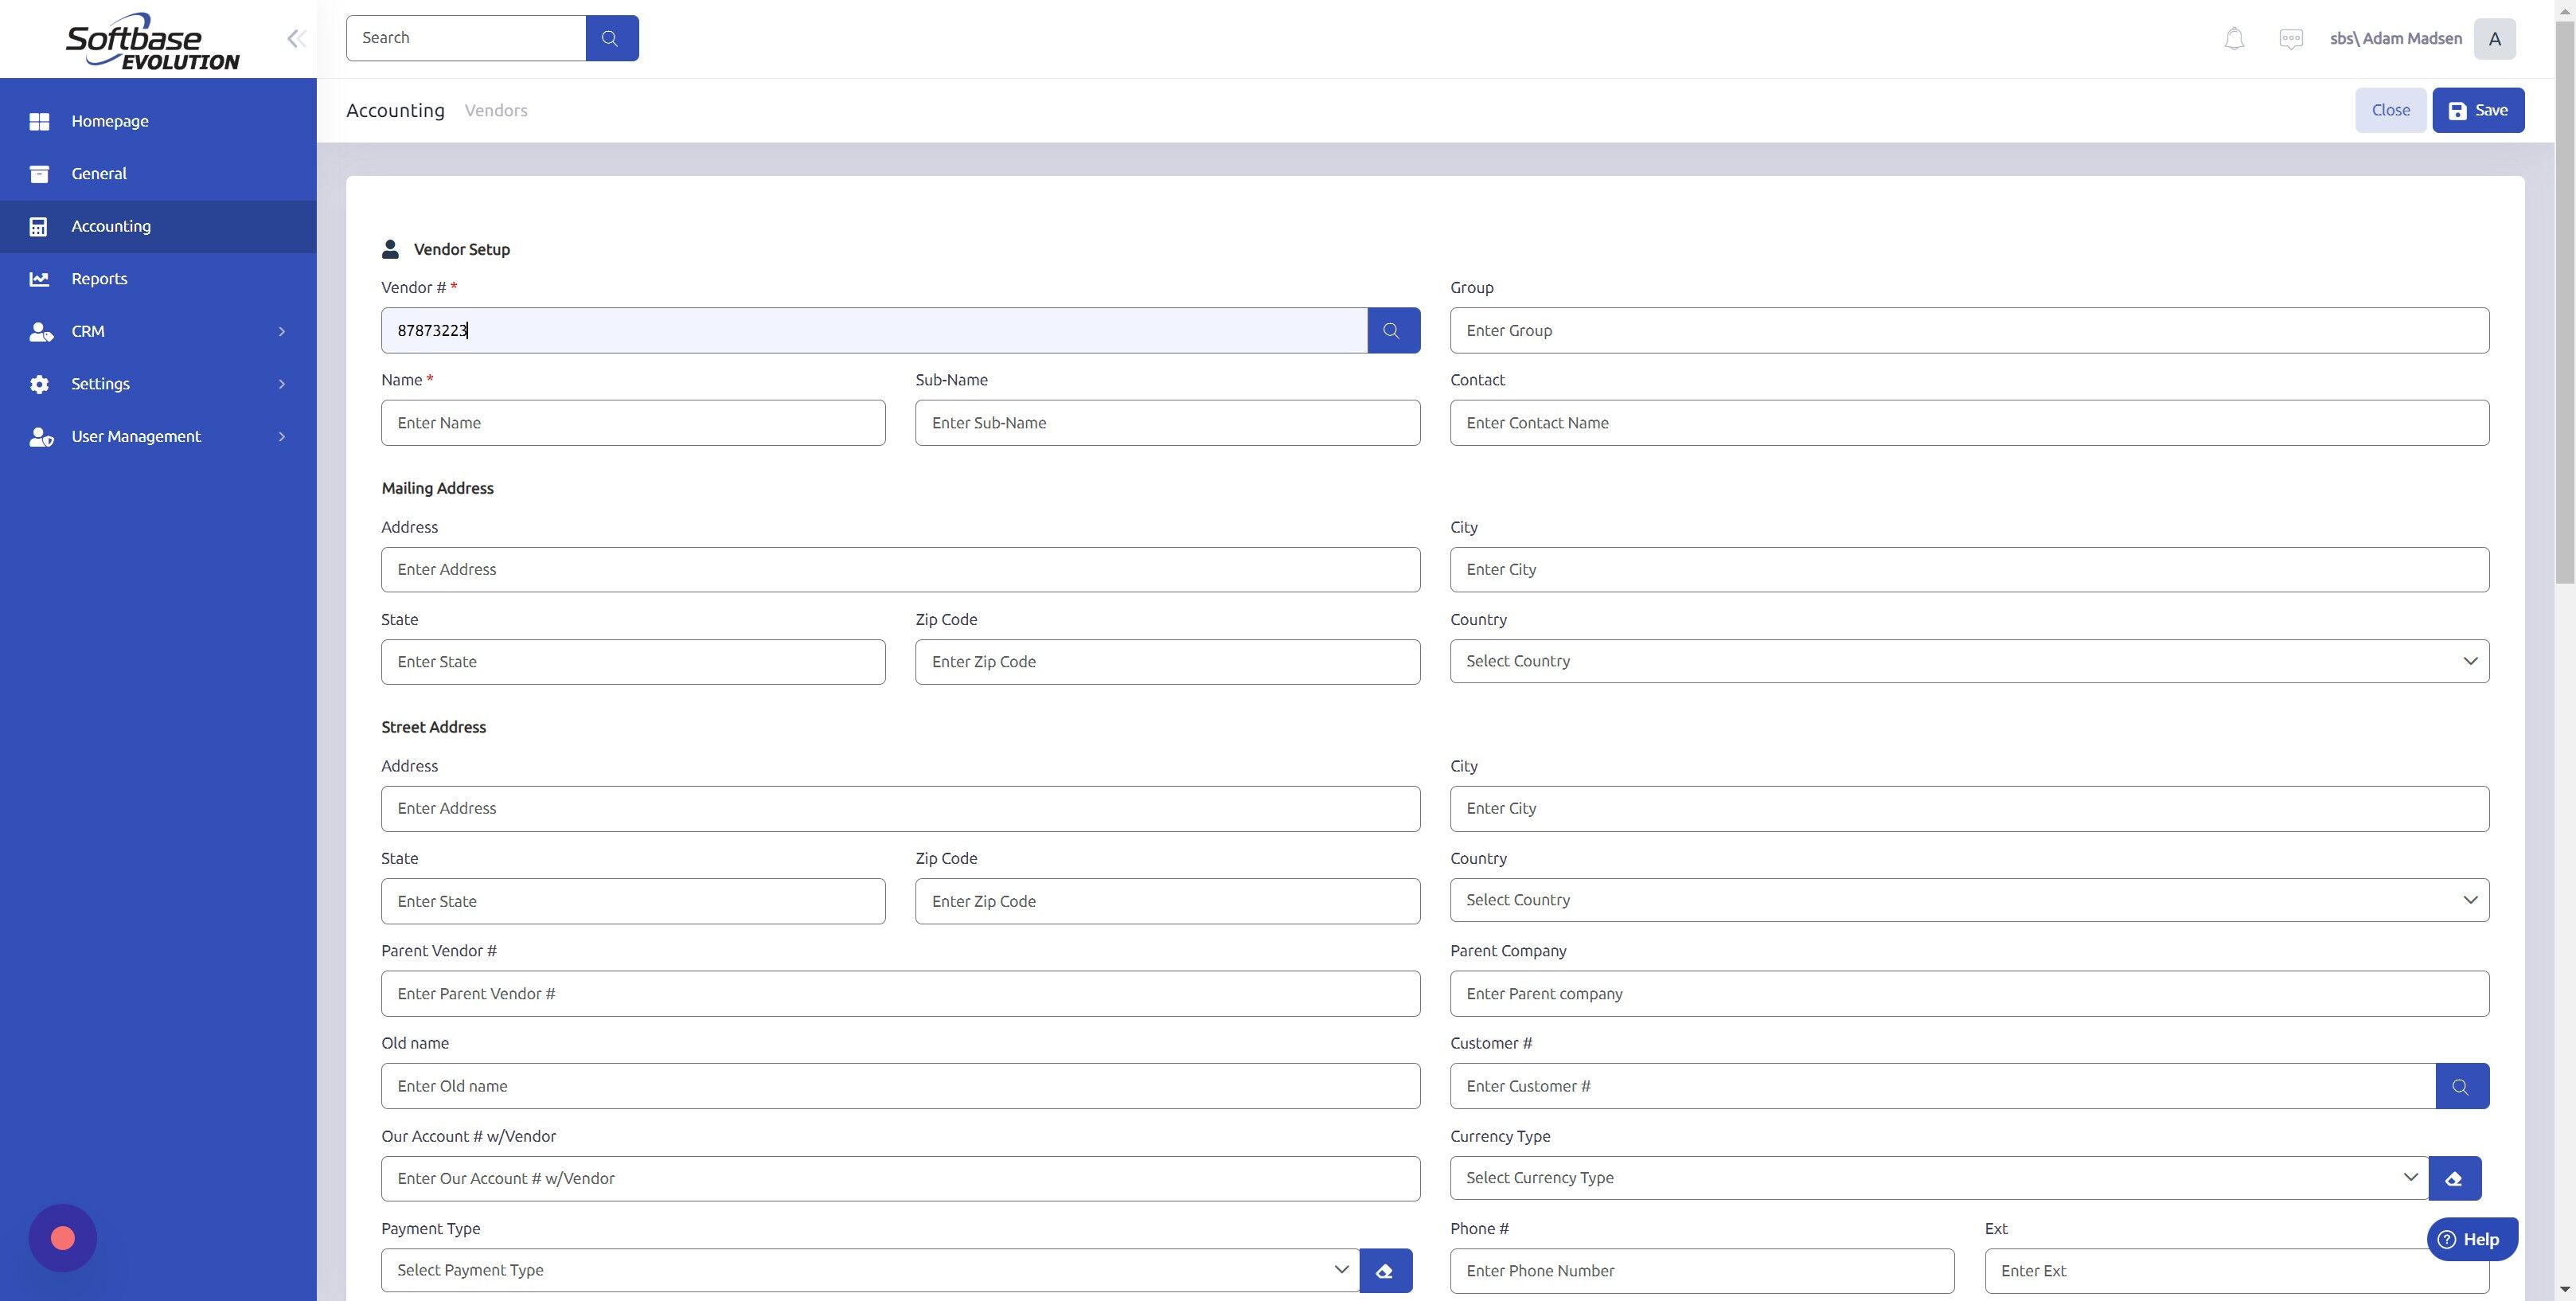Click the Enter Parent Vendor # field
Screen dimensions: 2576x1301
[x=899, y=993]
